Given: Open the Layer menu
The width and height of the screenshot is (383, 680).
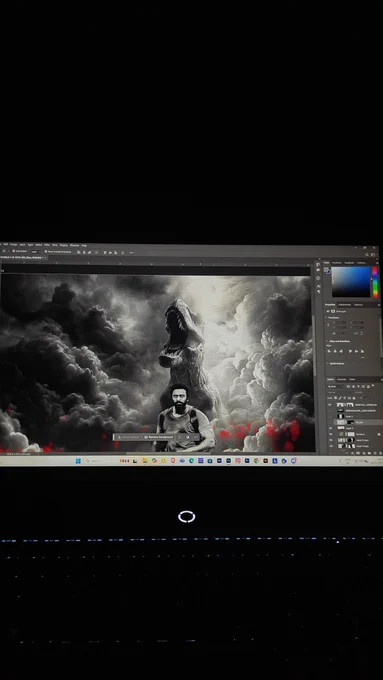Looking at the screenshot, I should pyautogui.click(x=23, y=245).
